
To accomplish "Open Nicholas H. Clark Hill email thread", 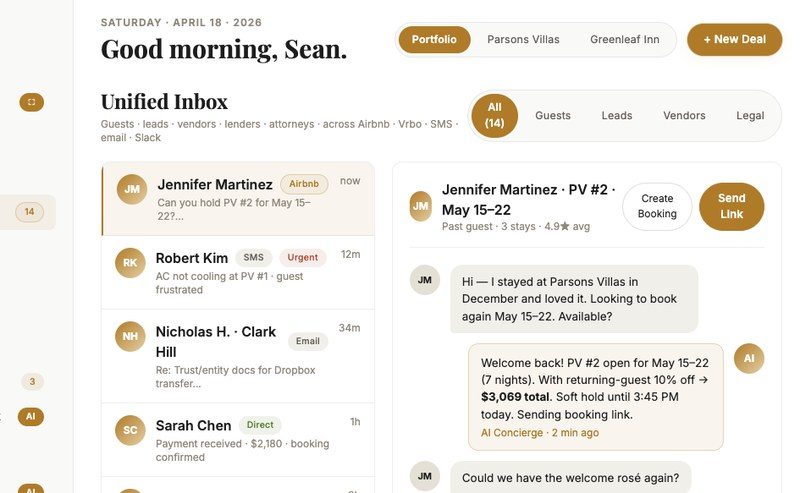I will coord(238,356).
